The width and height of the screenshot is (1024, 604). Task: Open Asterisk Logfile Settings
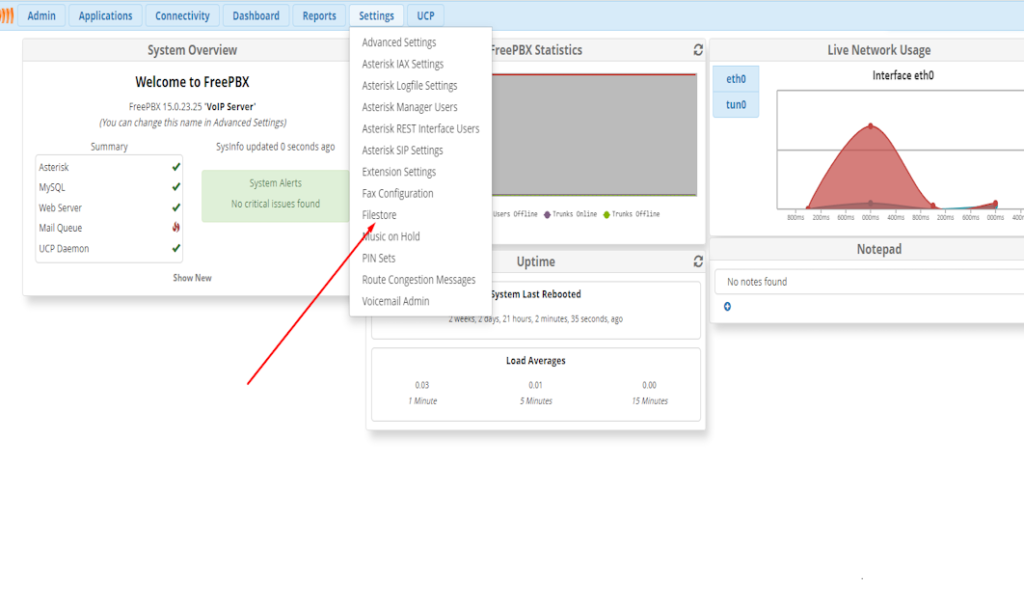point(409,86)
